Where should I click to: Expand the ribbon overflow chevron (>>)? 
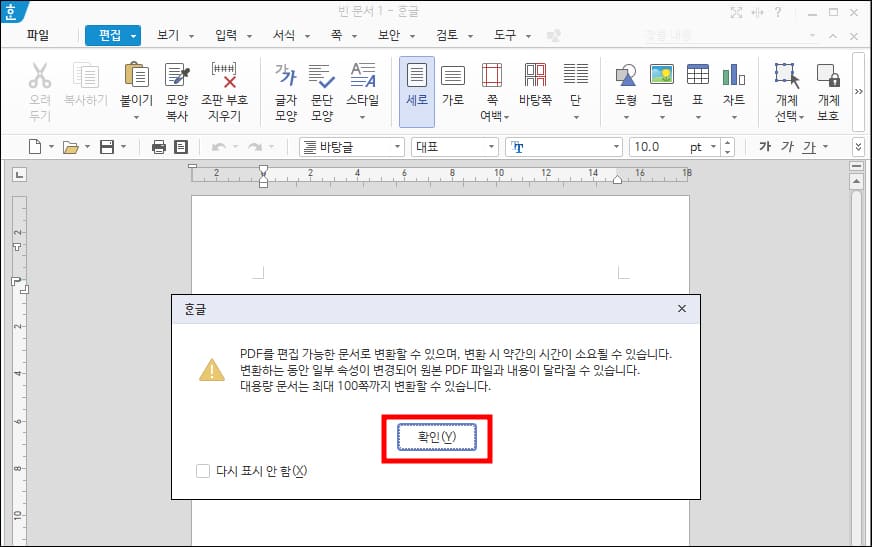pos(858,91)
